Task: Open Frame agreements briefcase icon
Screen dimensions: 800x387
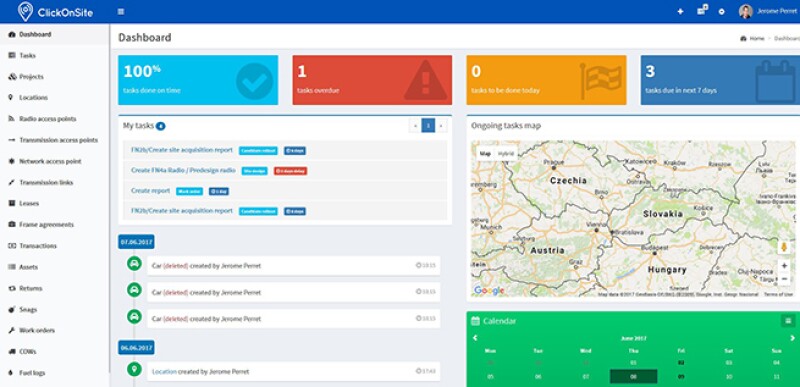Action: click(12, 224)
